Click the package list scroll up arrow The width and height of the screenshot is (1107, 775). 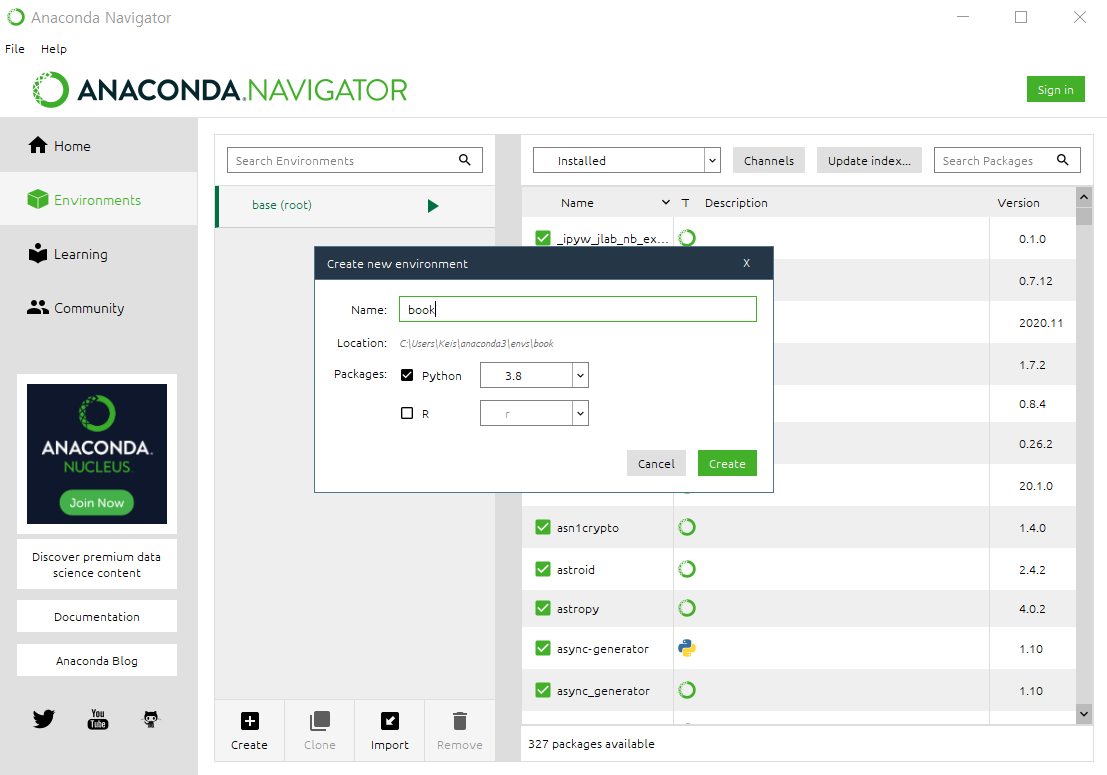pos(1084,197)
